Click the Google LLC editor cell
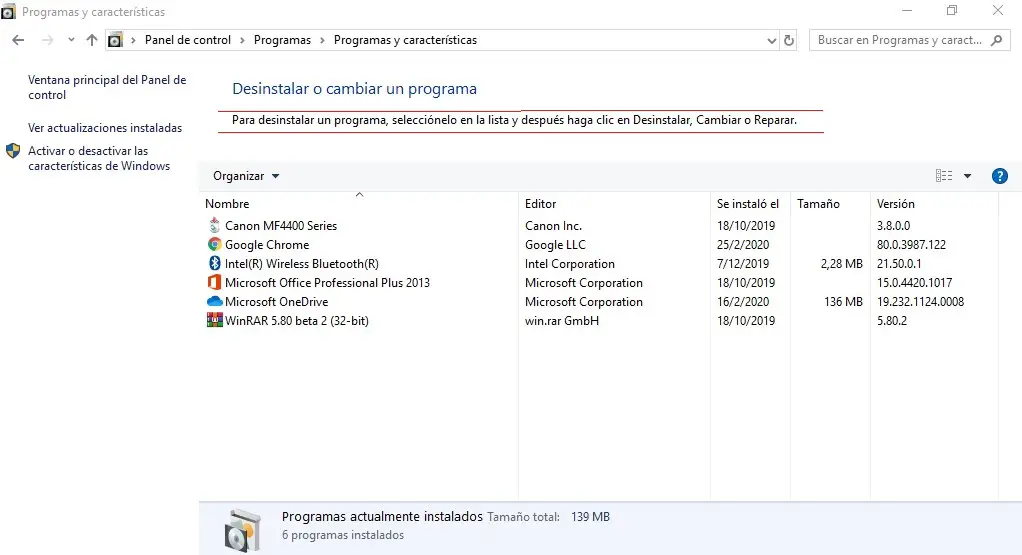1022x555 pixels. coord(555,244)
